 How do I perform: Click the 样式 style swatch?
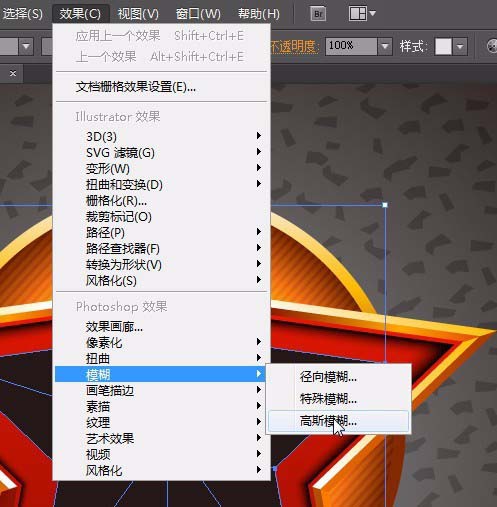click(x=444, y=46)
